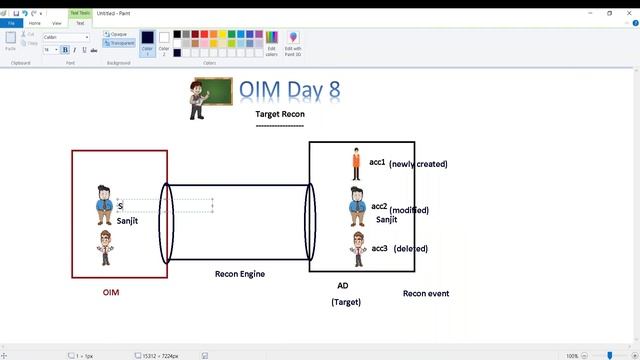Open the Edit colors dialog

pos(271,43)
